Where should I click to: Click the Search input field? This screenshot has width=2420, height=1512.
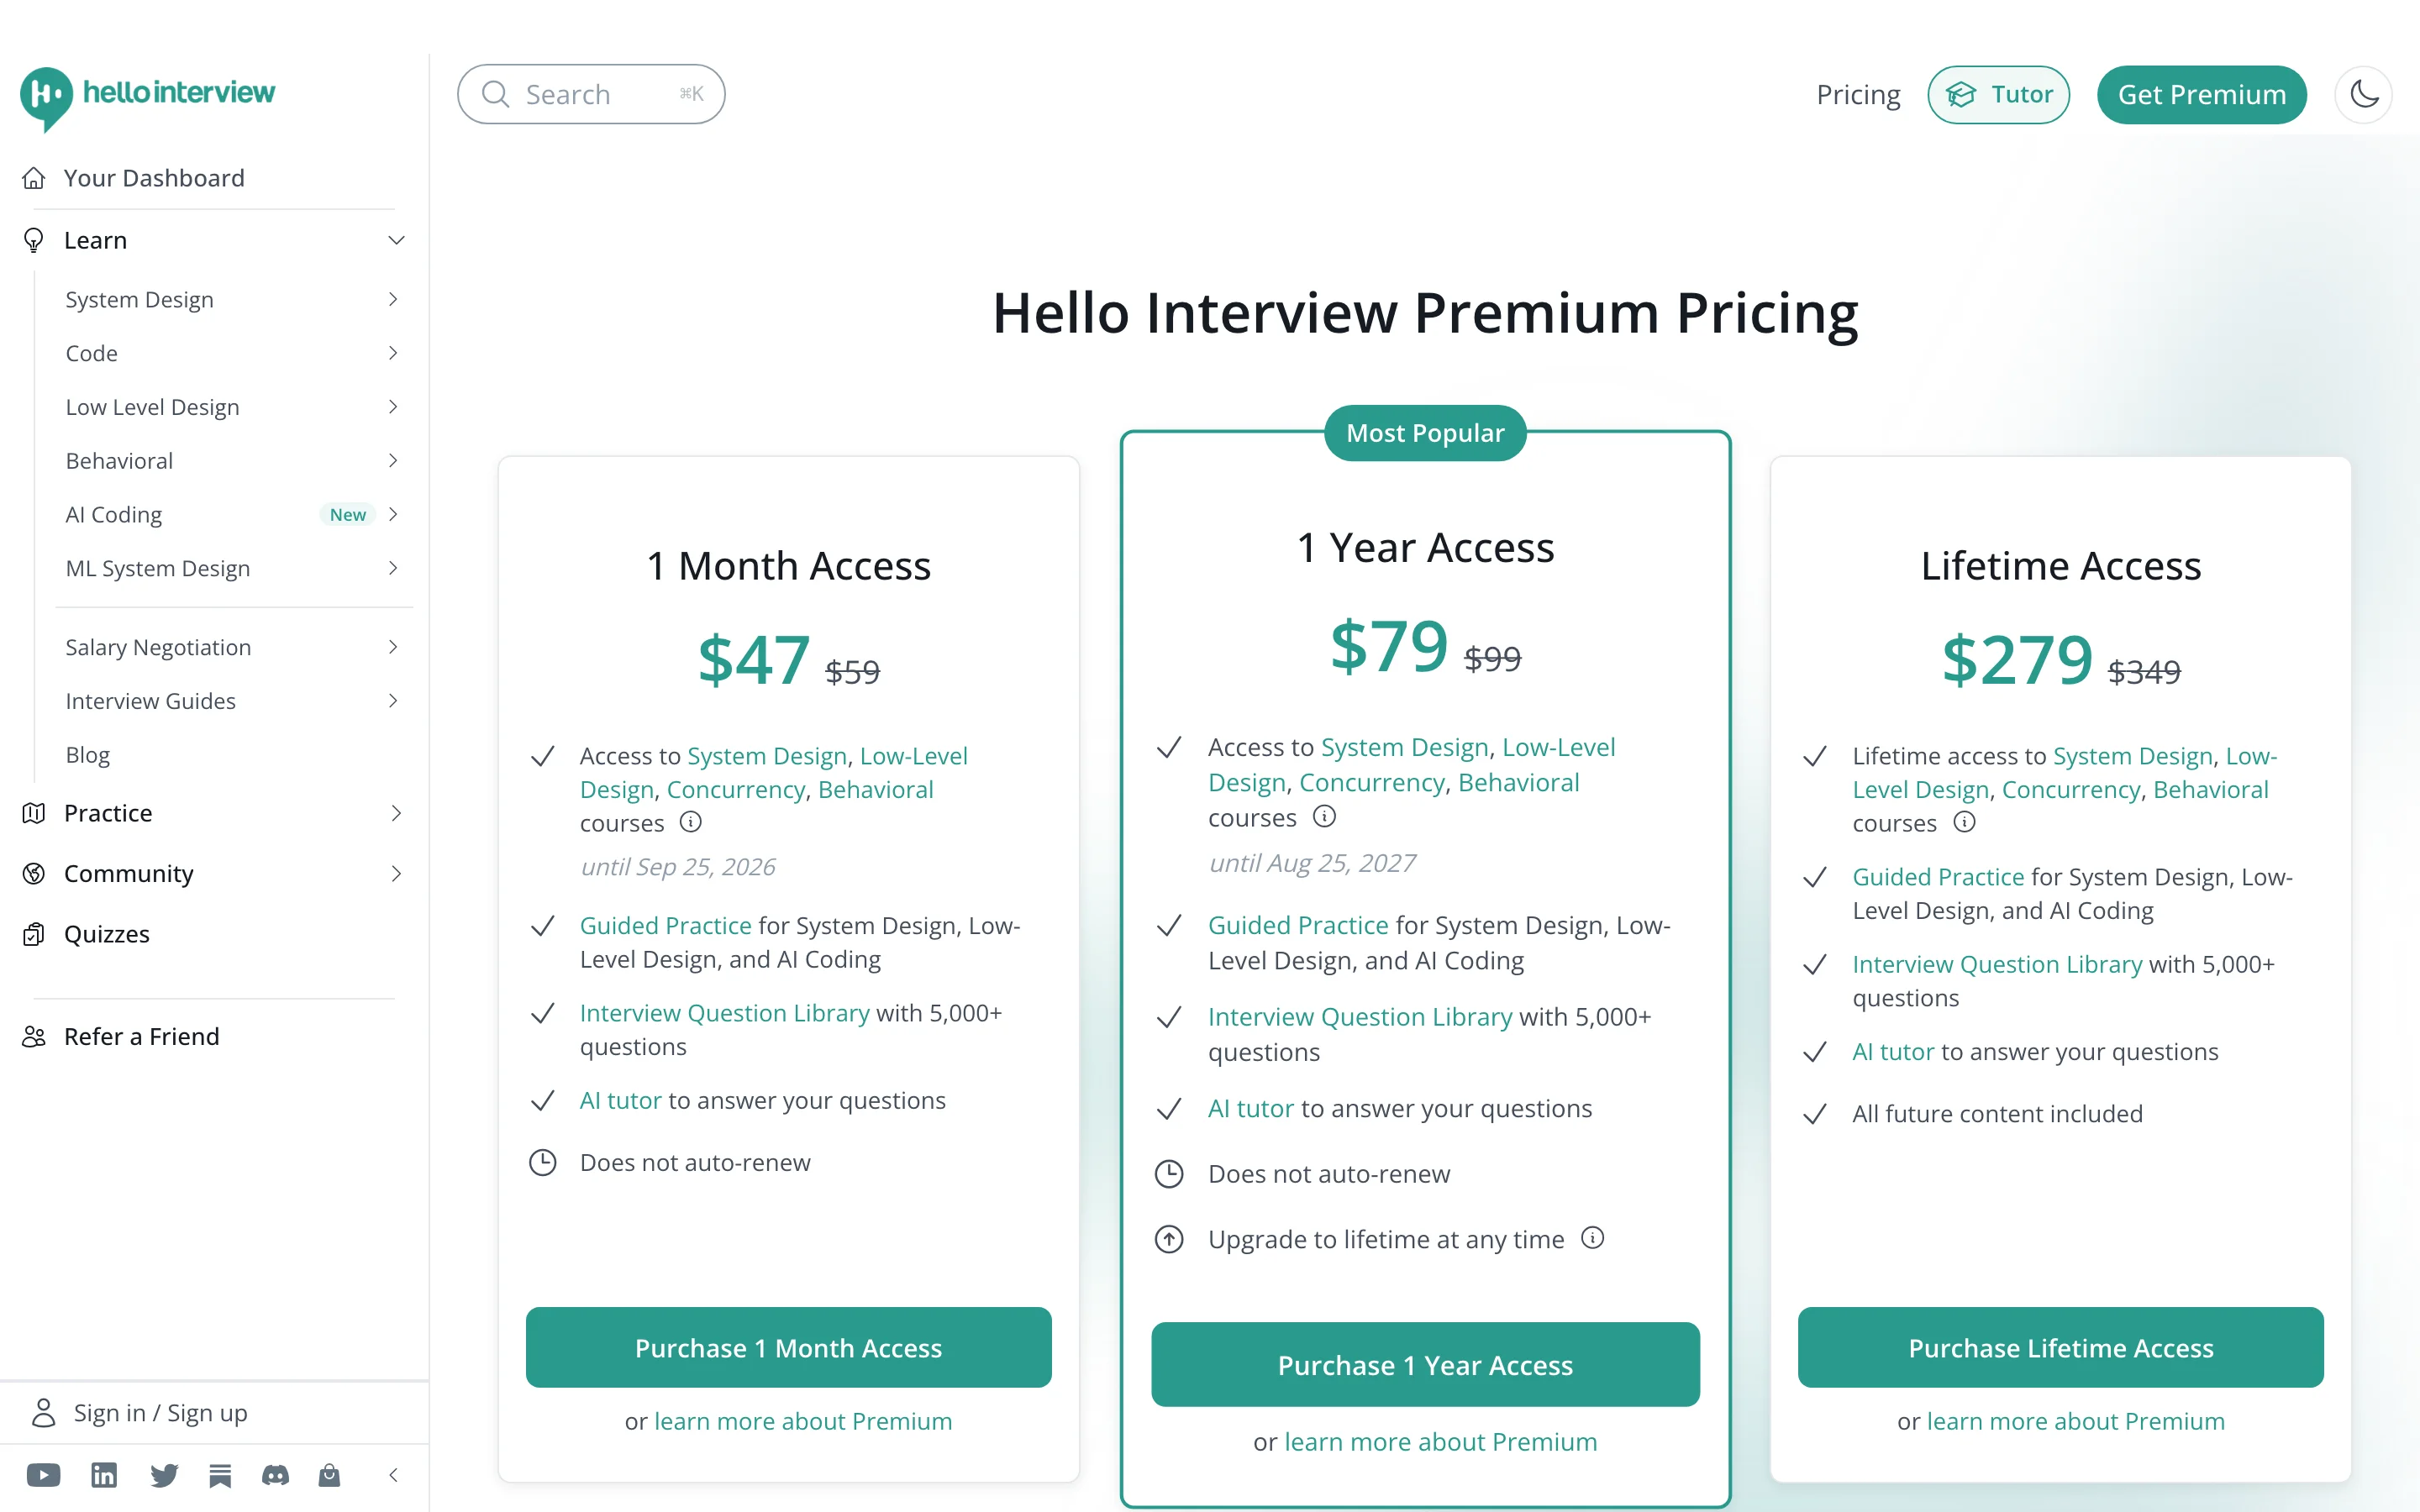[x=591, y=95]
